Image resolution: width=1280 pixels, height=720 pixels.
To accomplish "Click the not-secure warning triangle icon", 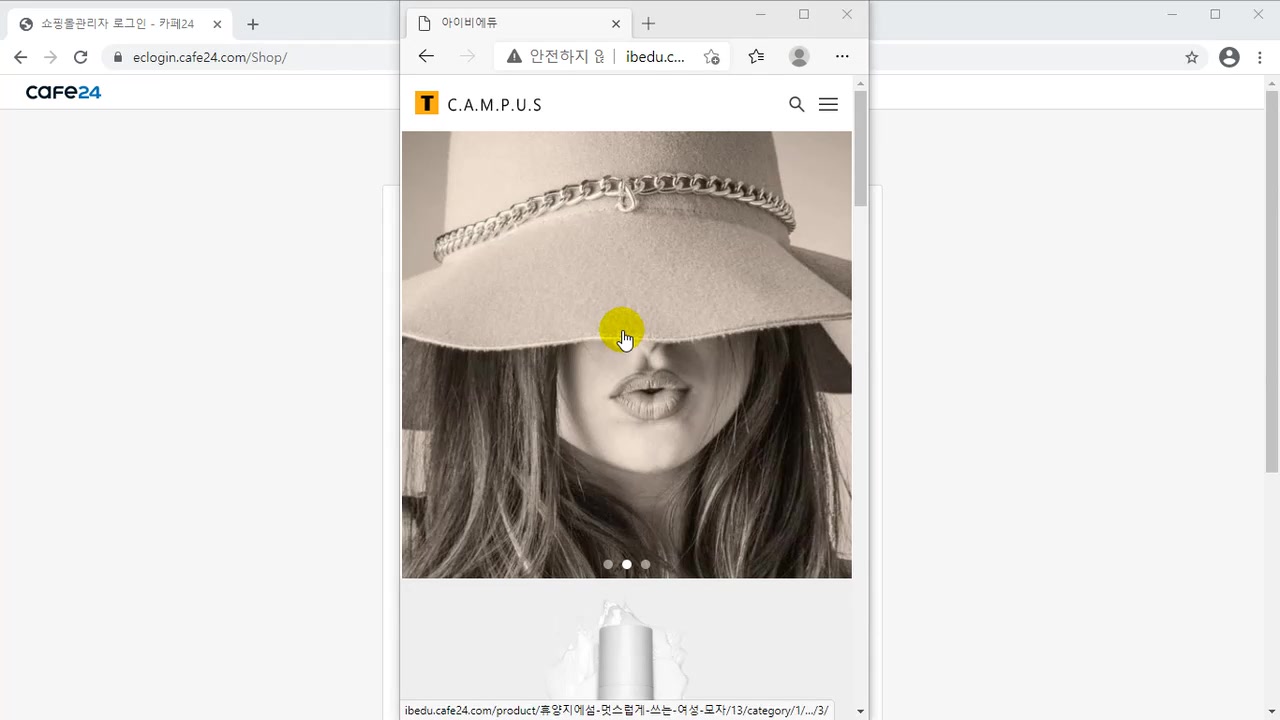I will (x=514, y=57).
